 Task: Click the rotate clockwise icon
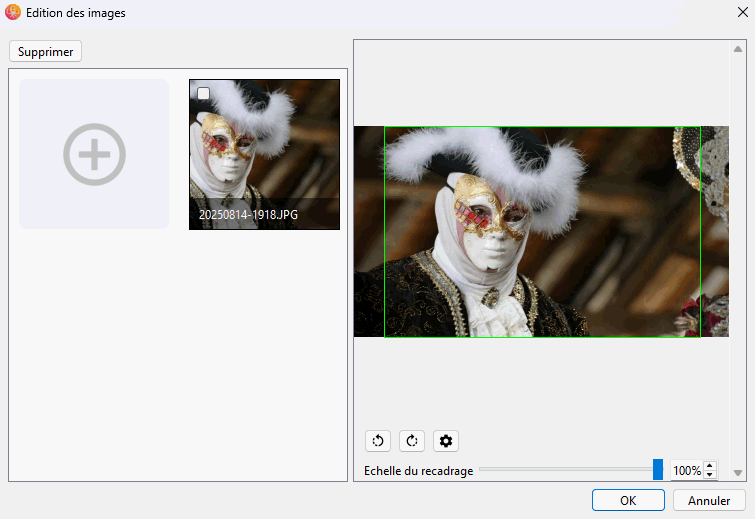412,440
